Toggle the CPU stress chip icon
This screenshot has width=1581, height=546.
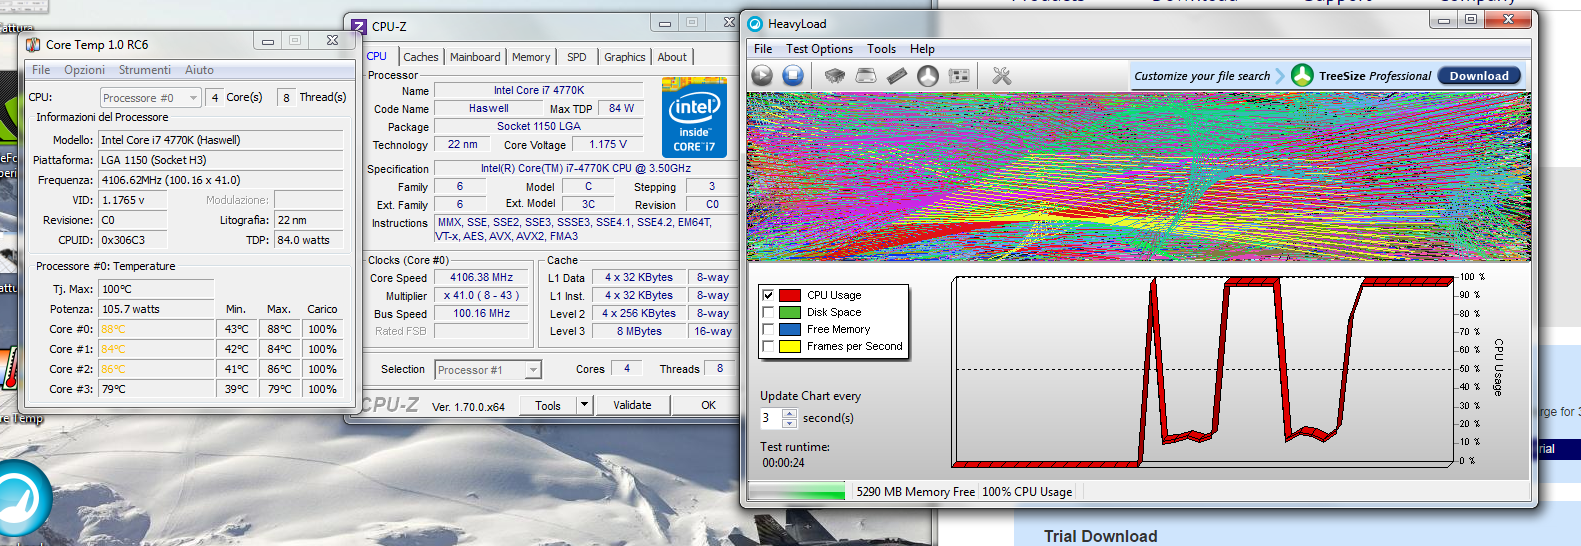(835, 75)
